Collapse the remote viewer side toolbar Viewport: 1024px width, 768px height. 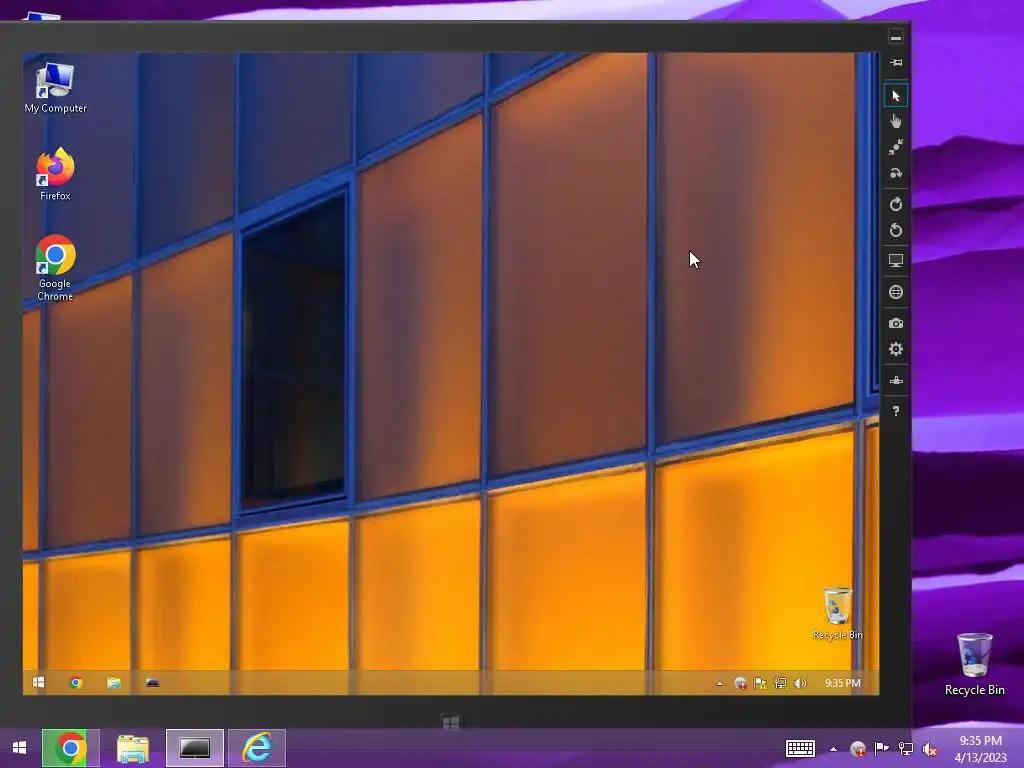(895, 37)
